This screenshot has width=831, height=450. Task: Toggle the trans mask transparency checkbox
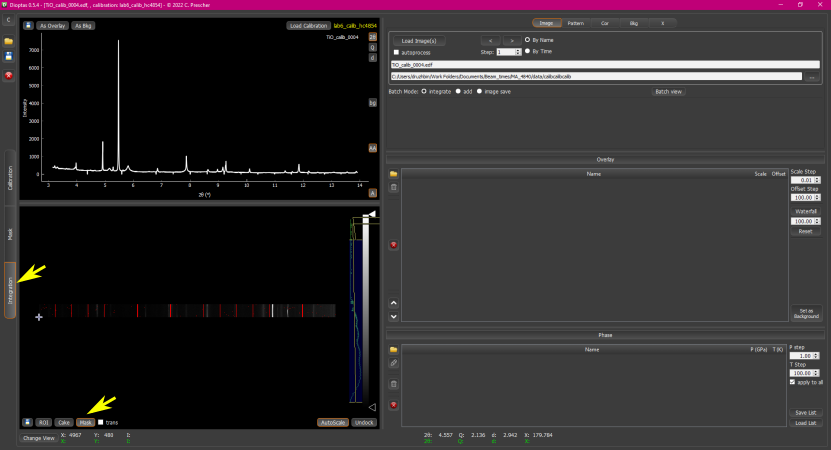pyautogui.click(x=101, y=422)
